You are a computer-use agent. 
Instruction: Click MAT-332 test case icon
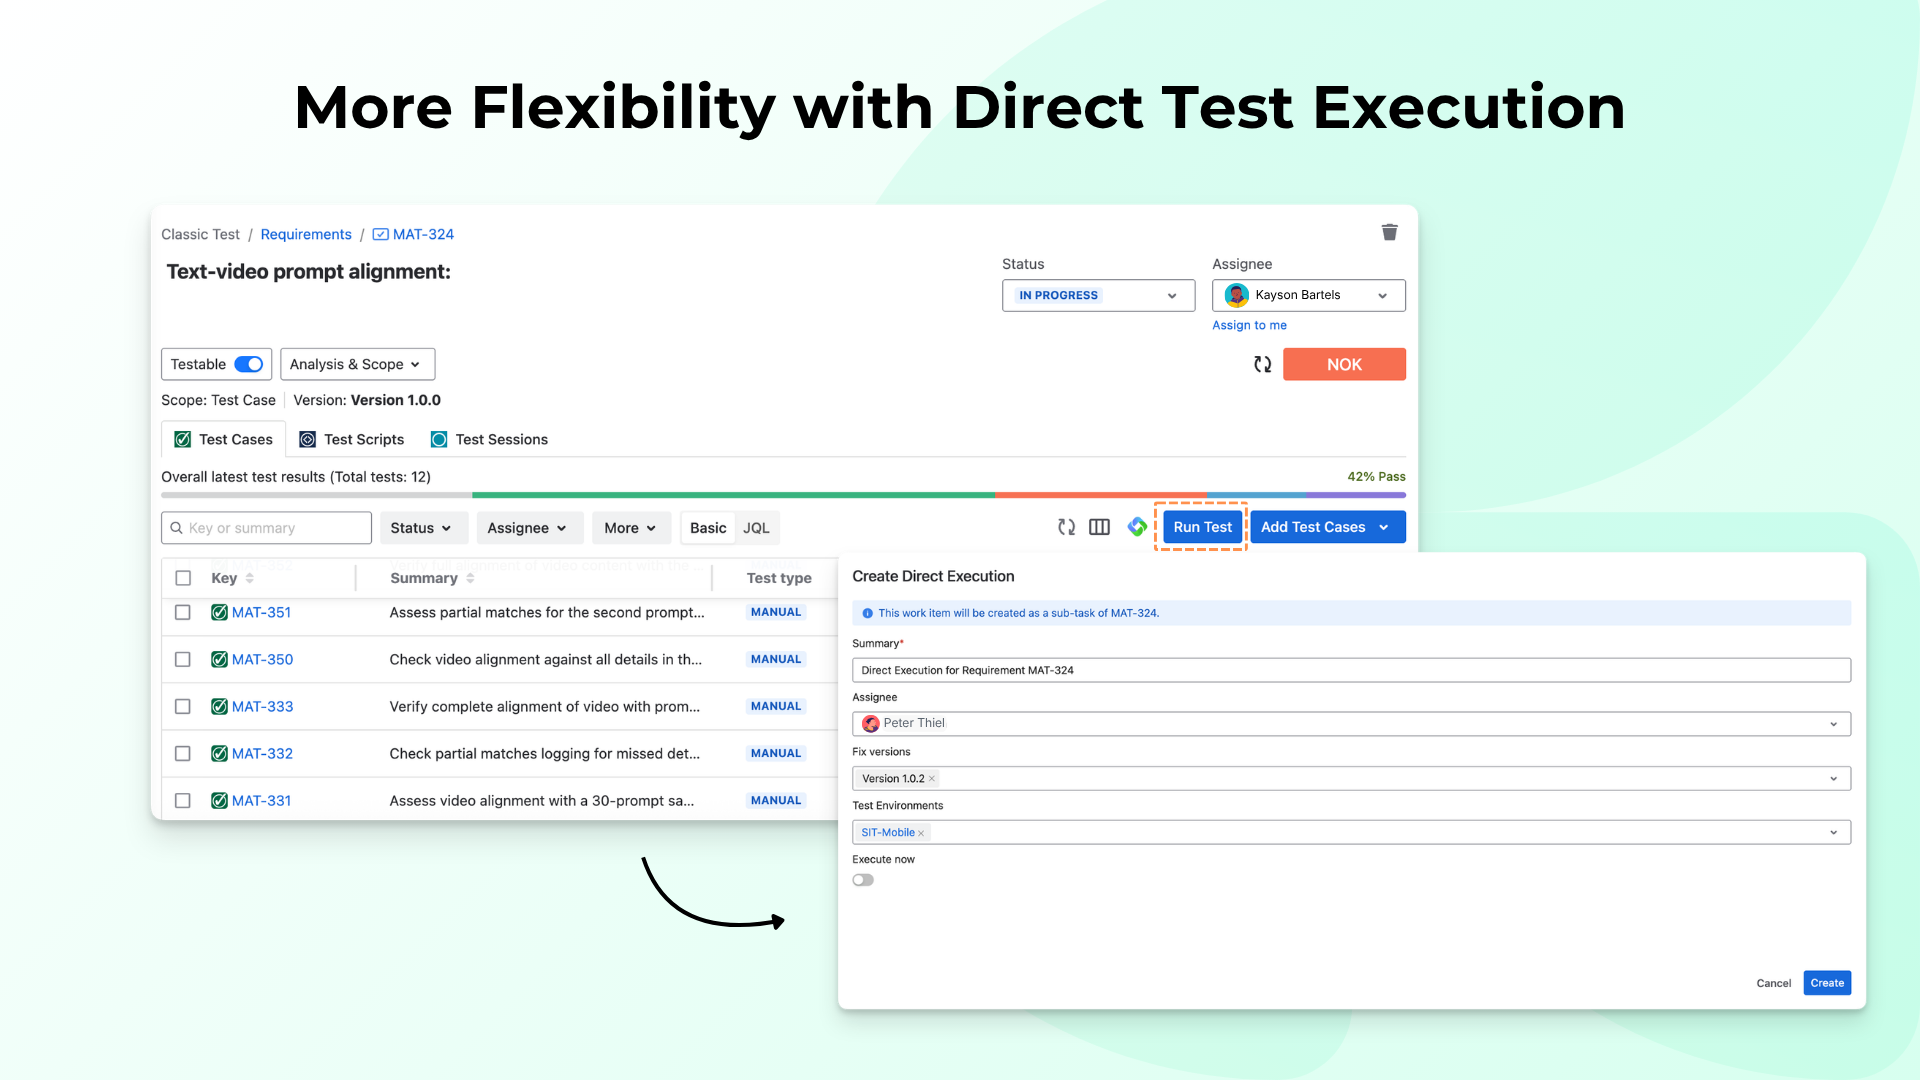point(219,753)
